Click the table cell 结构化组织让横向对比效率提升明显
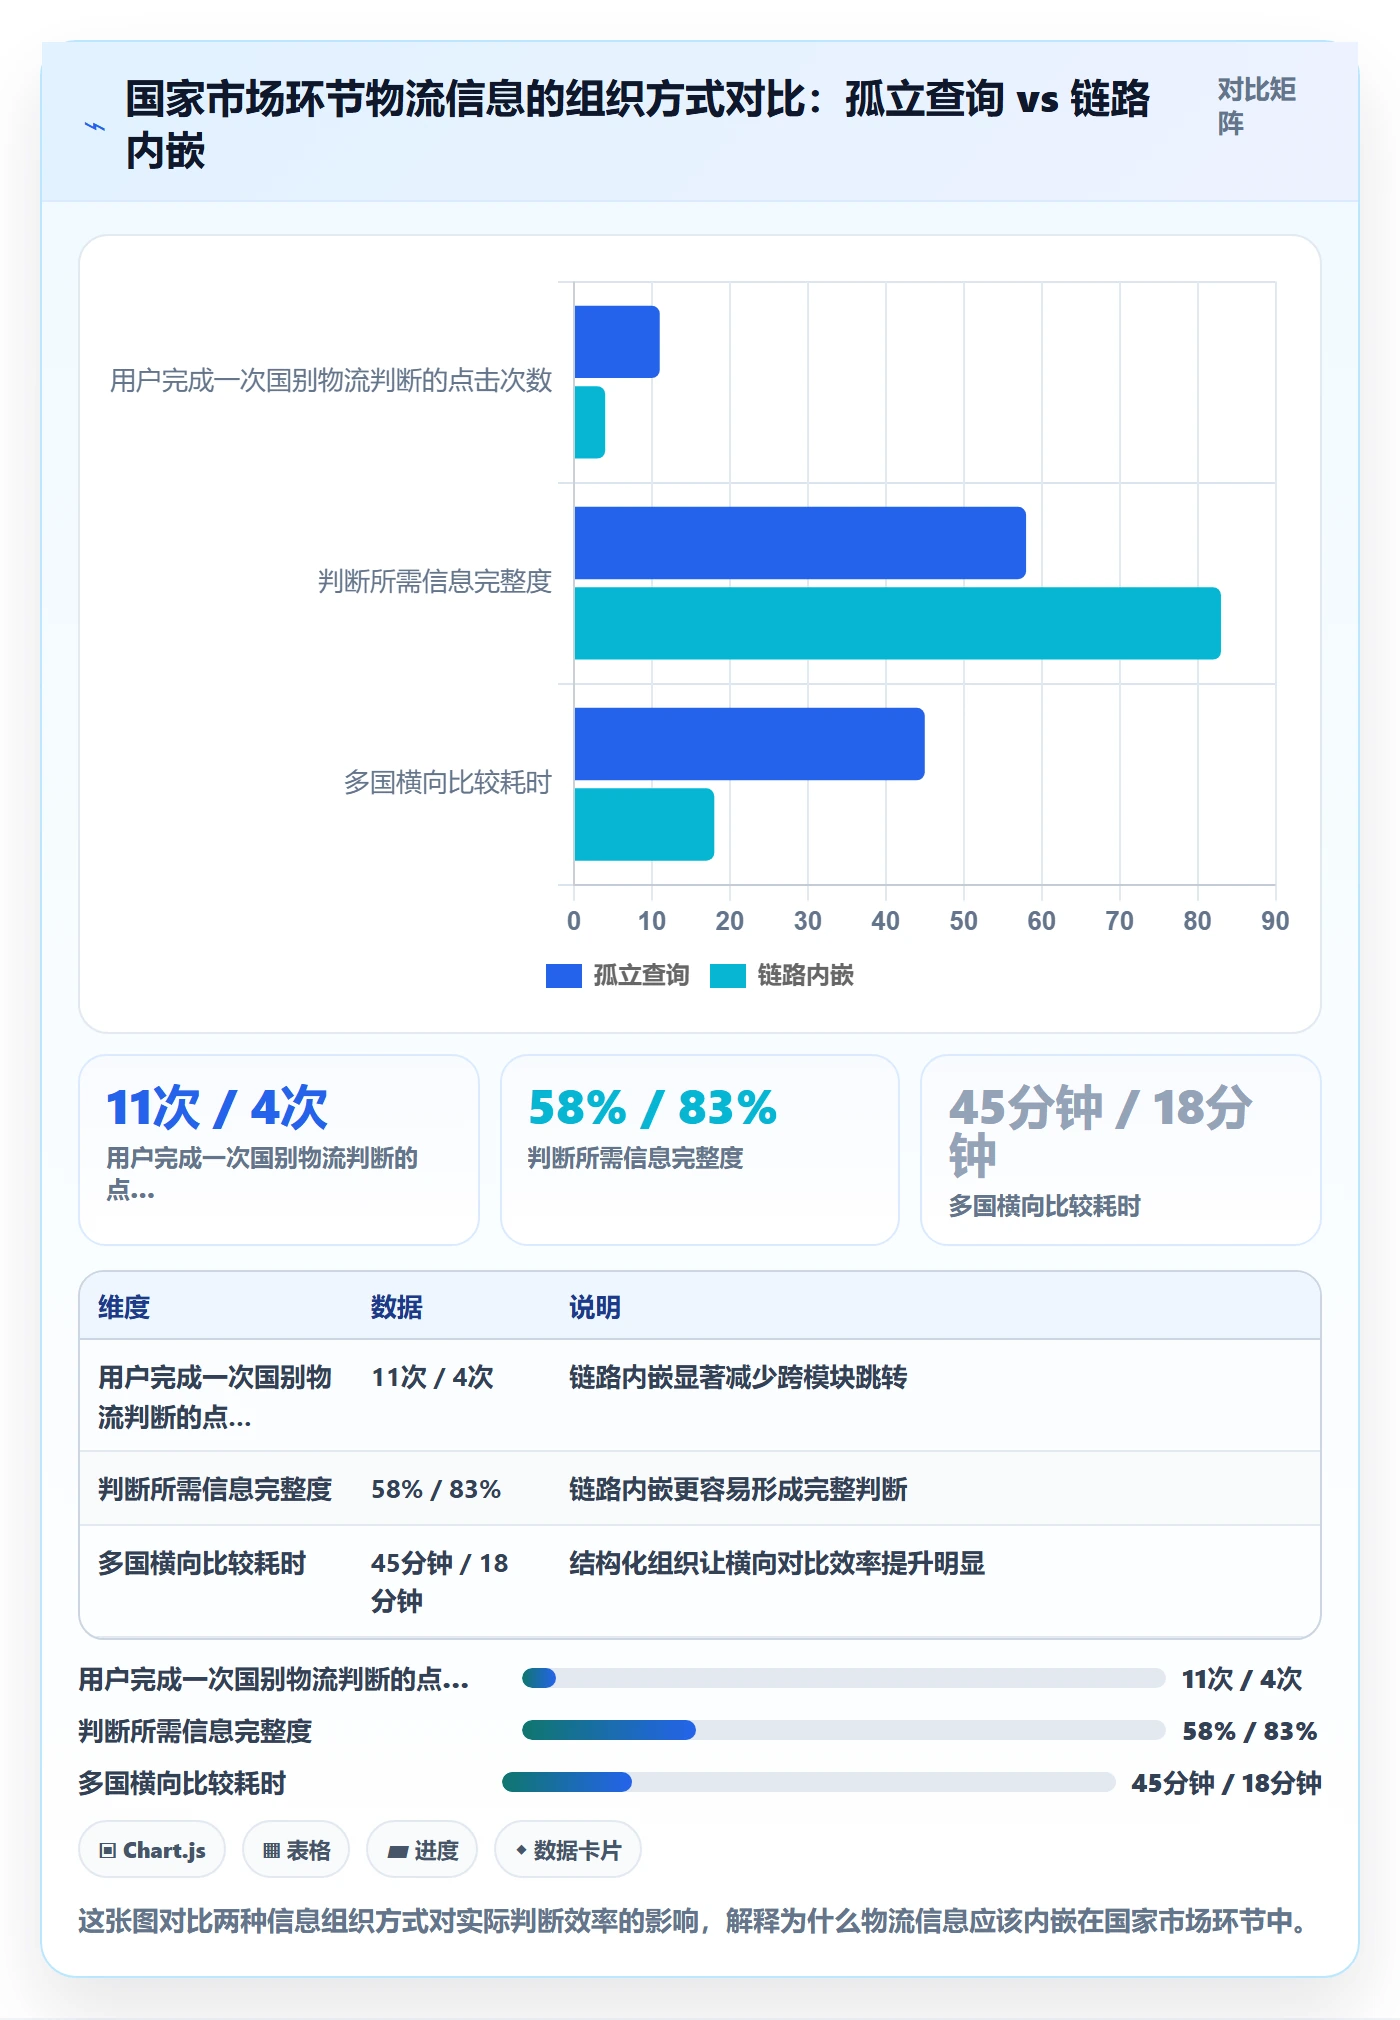The image size is (1400, 2020). (x=777, y=1563)
